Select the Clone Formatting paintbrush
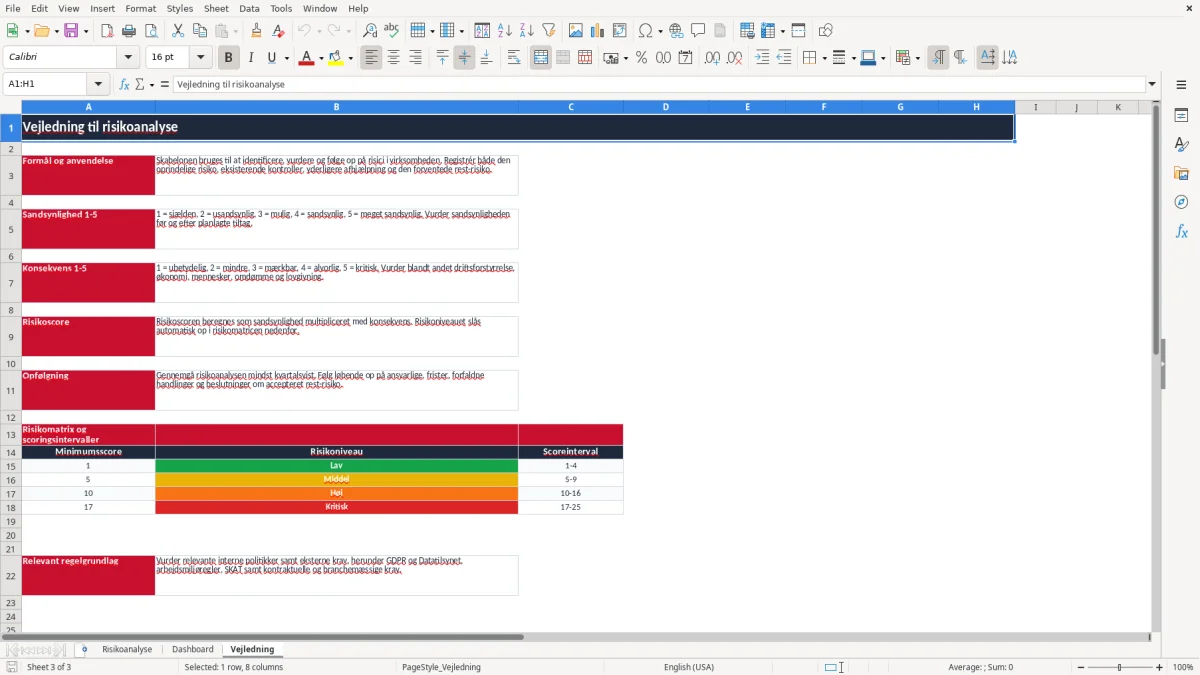Image resolution: width=1200 pixels, height=675 pixels. [x=256, y=31]
